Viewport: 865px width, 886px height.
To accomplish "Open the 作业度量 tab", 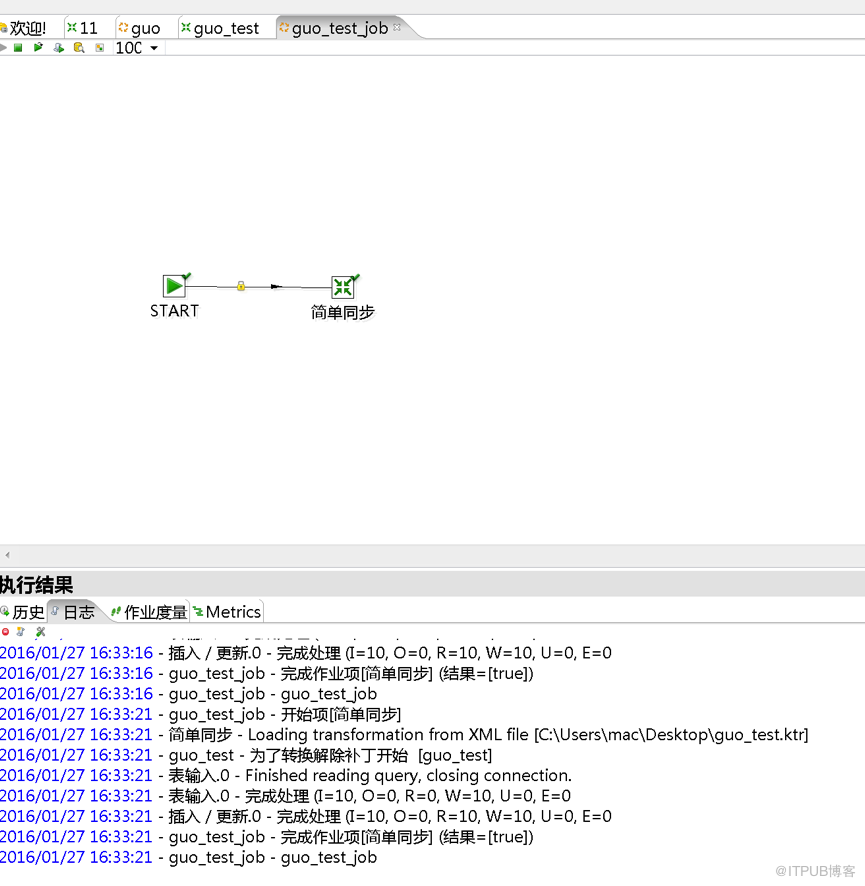I will tap(149, 612).
